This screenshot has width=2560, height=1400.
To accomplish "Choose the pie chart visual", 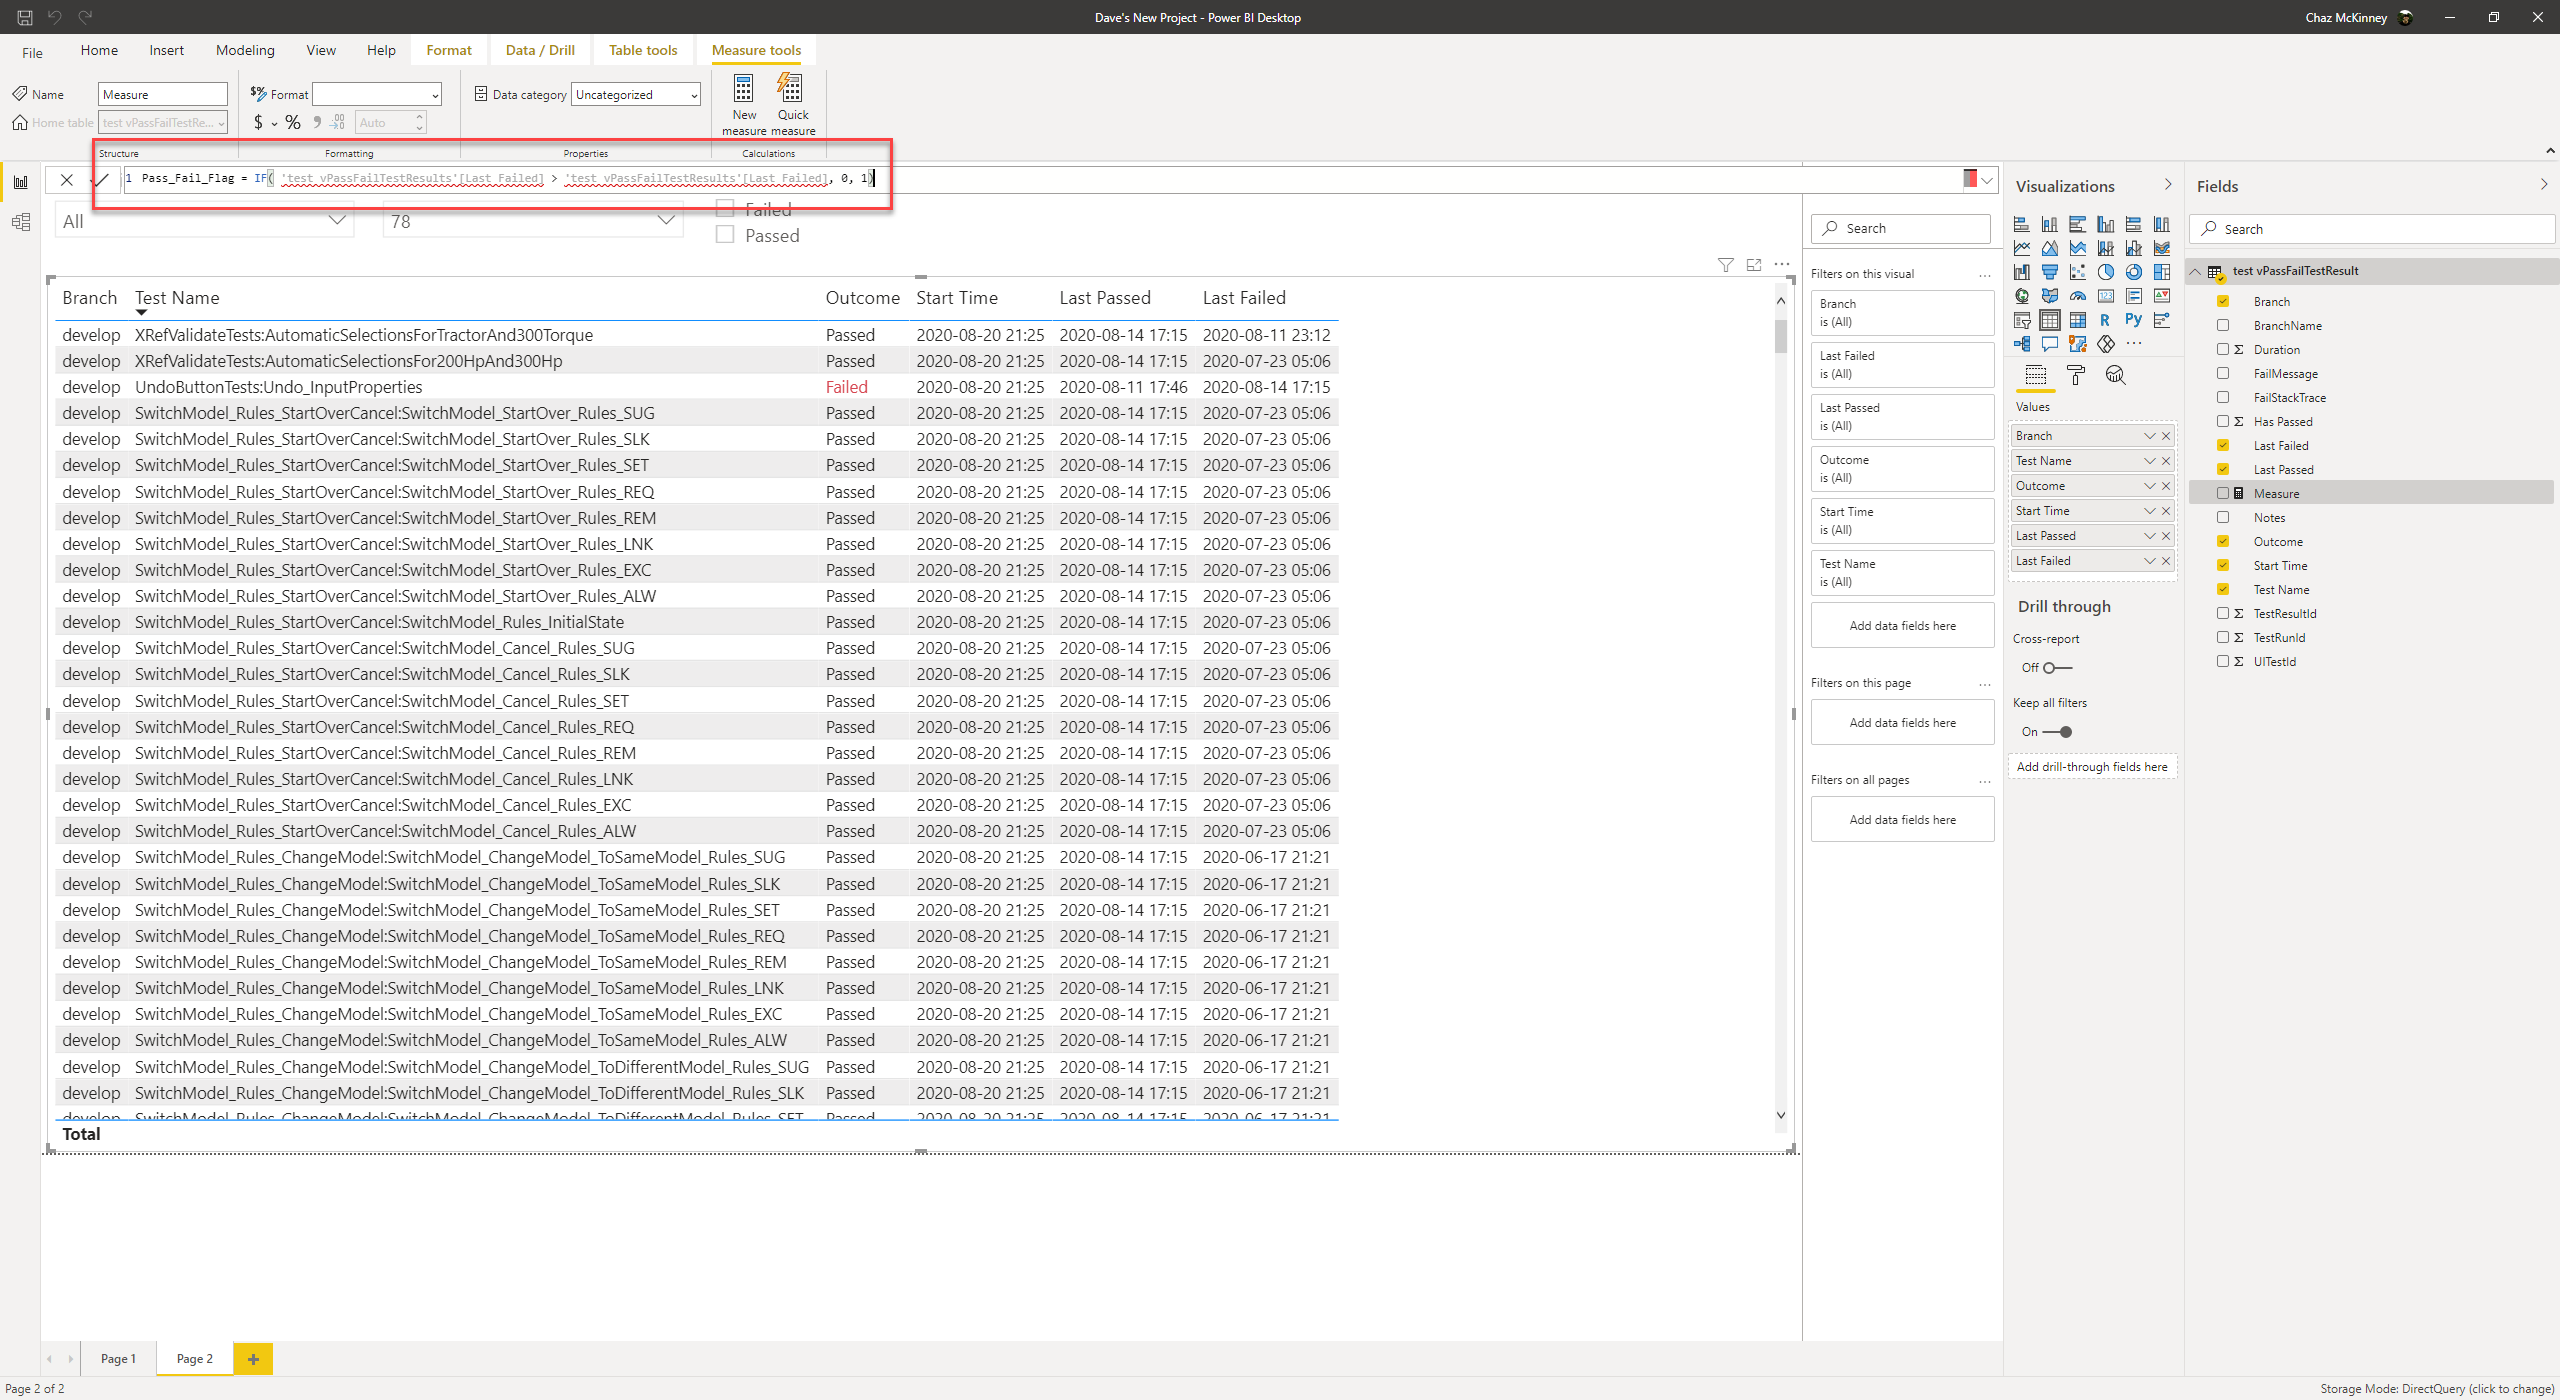I will click(2106, 272).
